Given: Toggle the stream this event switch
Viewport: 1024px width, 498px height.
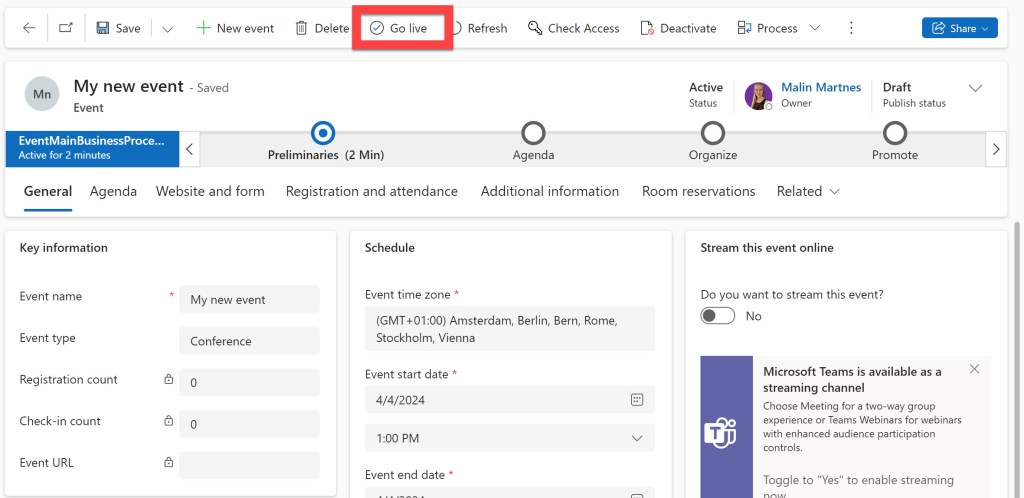Looking at the screenshot, I should pyautogui.click(x=718, y=316).
